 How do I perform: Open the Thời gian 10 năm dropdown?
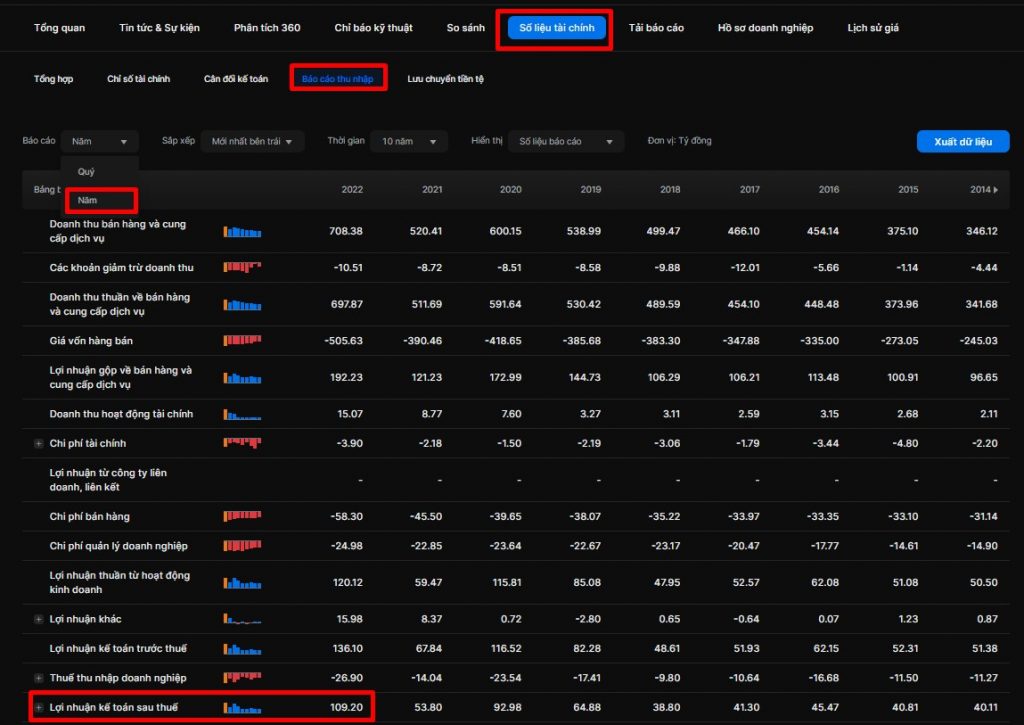(x=408, y=142)
